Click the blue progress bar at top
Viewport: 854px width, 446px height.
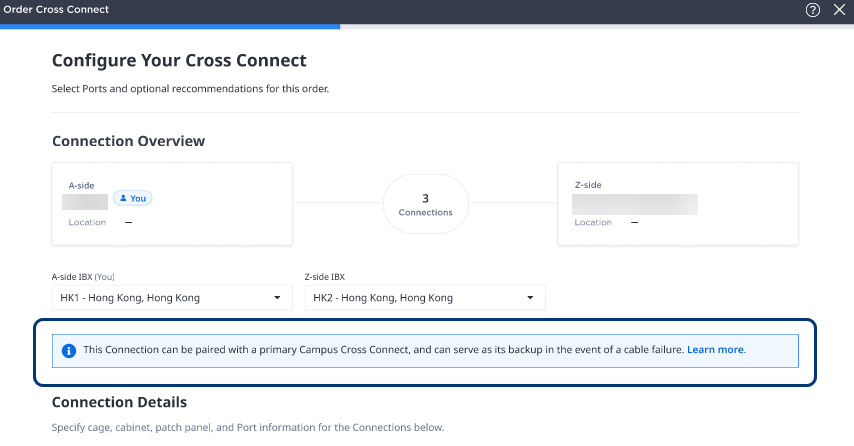pyautogui.click(x=170, y=26)
